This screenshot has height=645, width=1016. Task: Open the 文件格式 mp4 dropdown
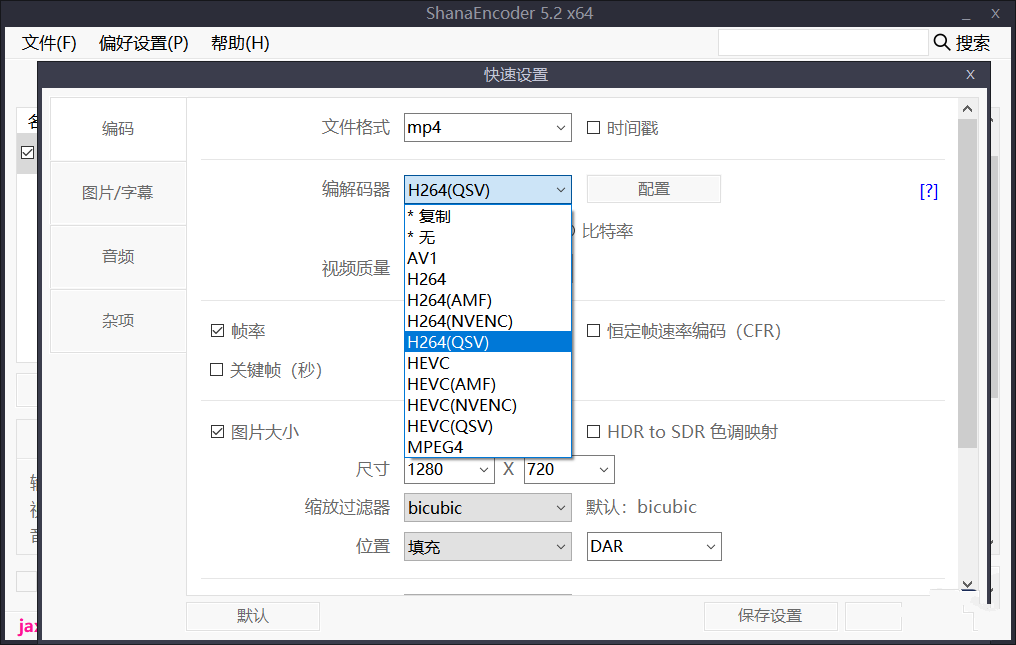click(x=487, y=128)
